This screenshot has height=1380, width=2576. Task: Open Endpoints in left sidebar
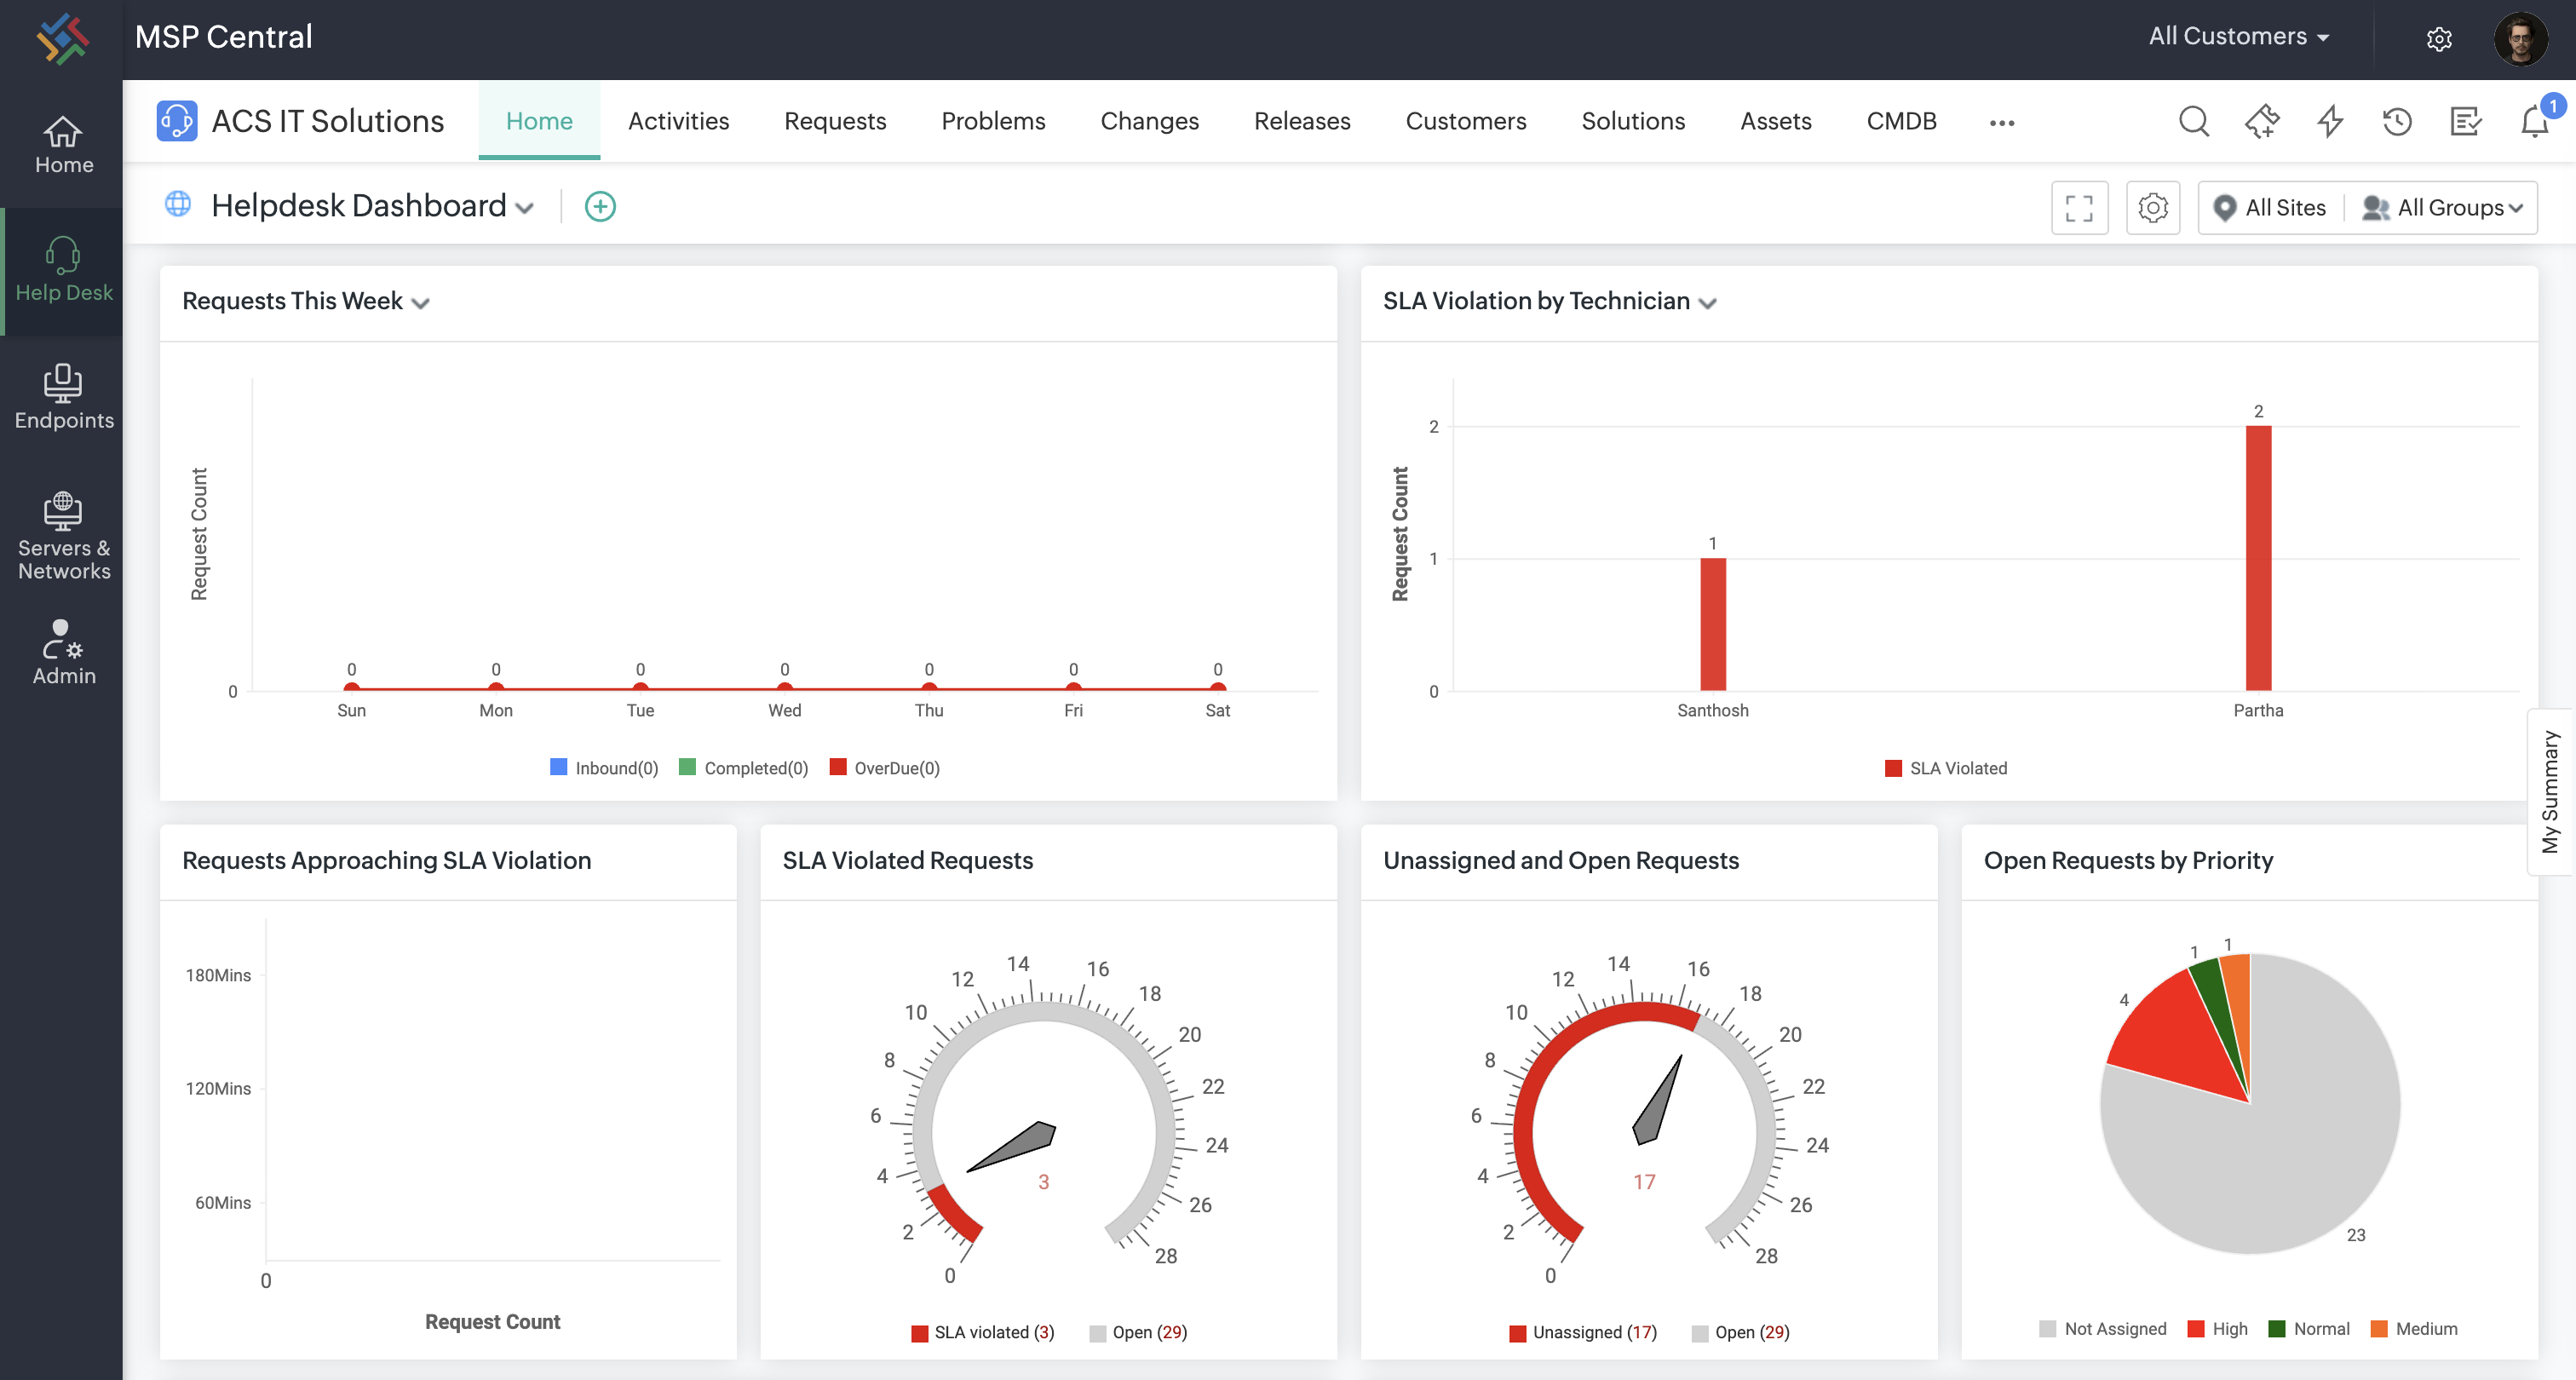63,397
